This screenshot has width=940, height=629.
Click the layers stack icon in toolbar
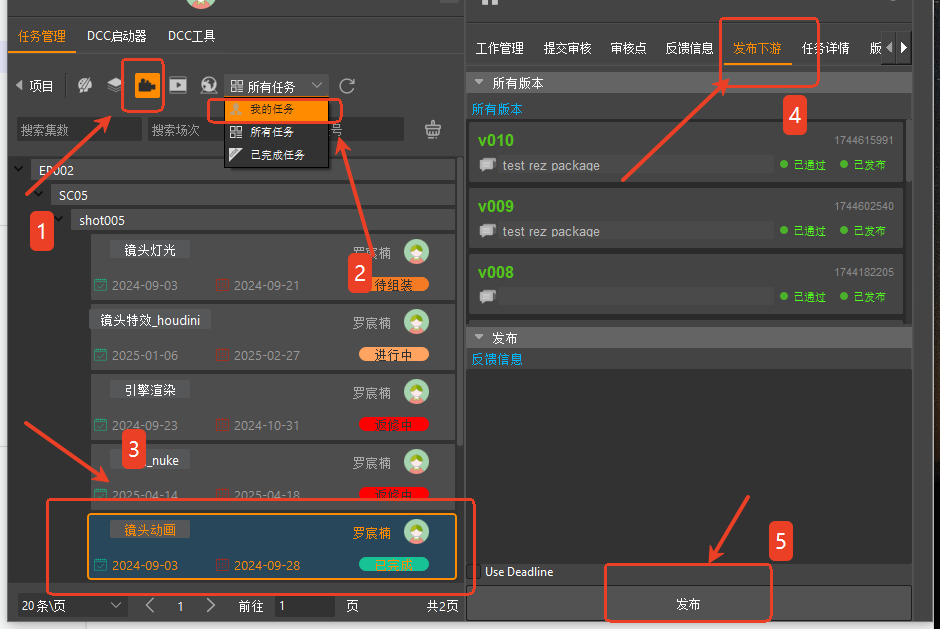click(115, 86)
